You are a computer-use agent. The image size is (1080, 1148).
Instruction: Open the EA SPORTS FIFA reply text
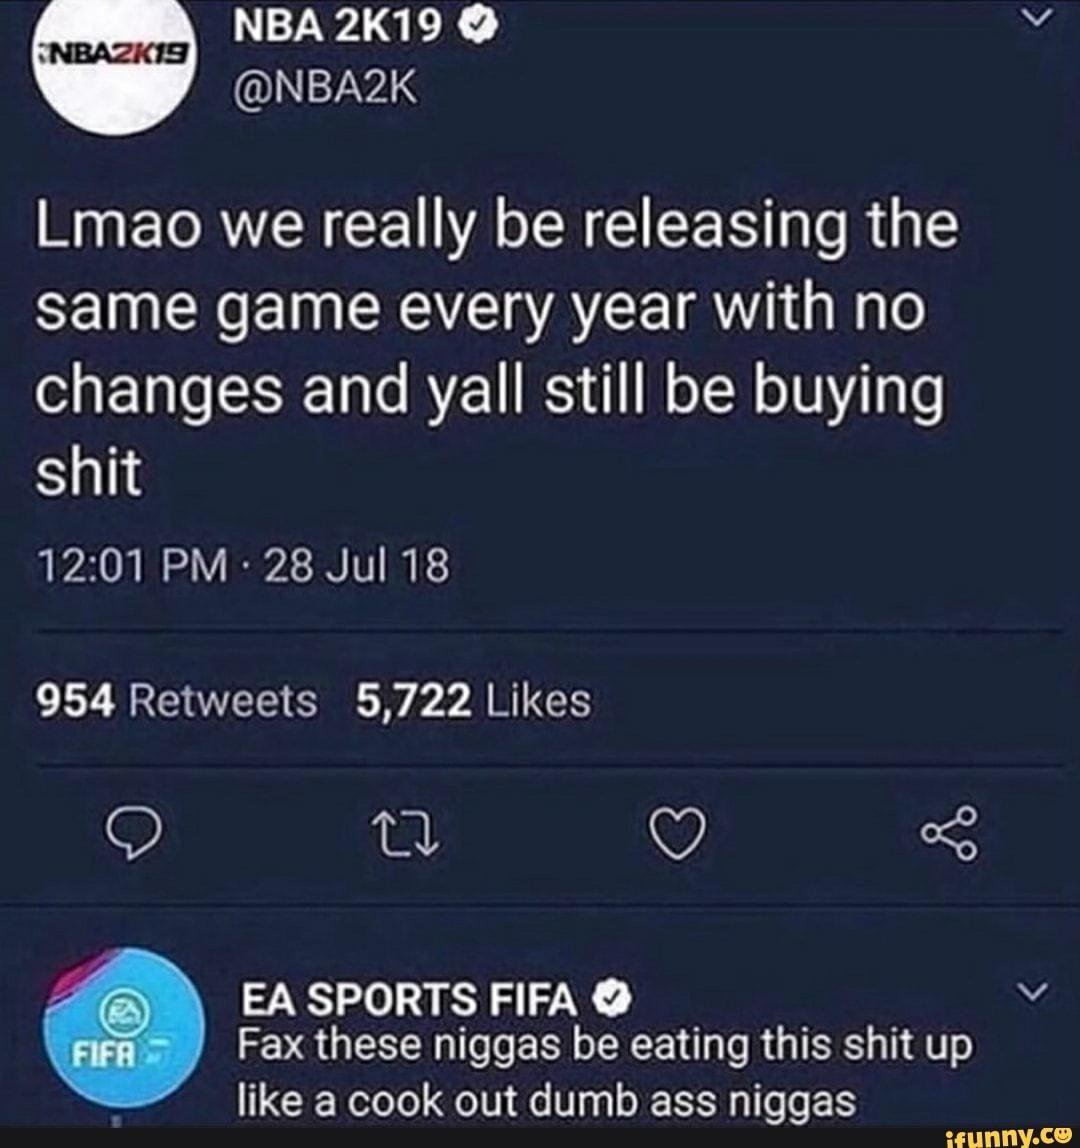click(x=605, y=1072)
